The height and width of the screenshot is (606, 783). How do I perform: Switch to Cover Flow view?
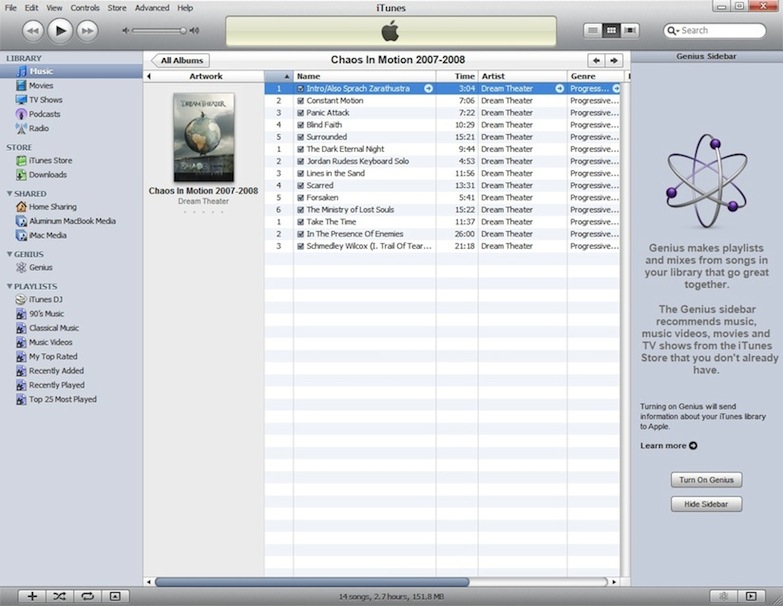pyautogui.click(x=630, y=30)
